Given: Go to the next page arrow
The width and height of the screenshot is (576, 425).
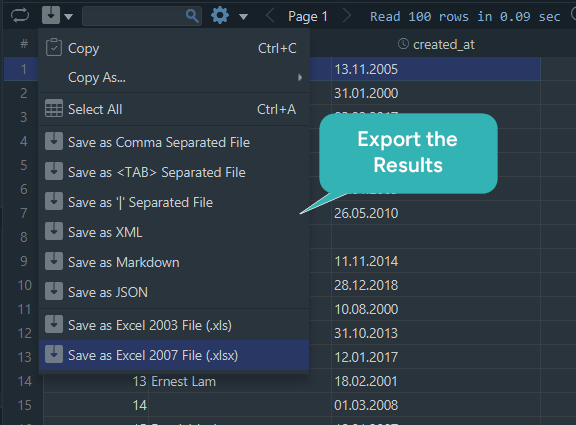Looking at the screenshot, I should click(346, 16).
